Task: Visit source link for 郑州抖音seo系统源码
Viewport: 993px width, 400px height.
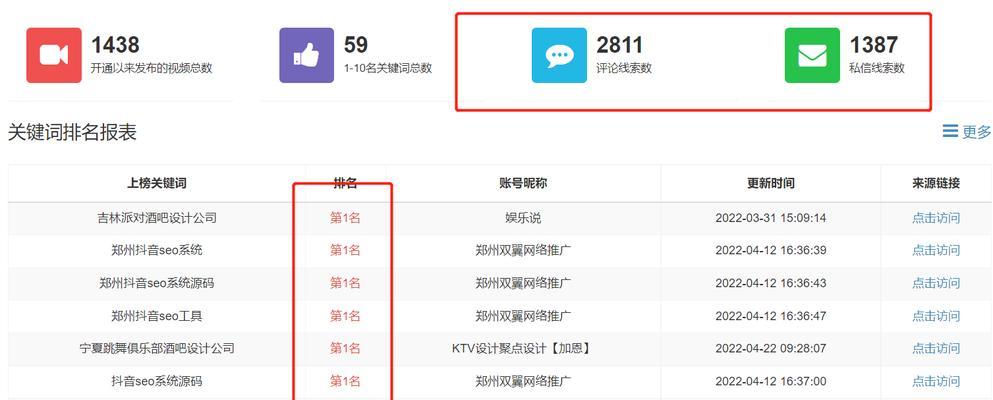Action: pyautogui.click(x=936, y=283)
